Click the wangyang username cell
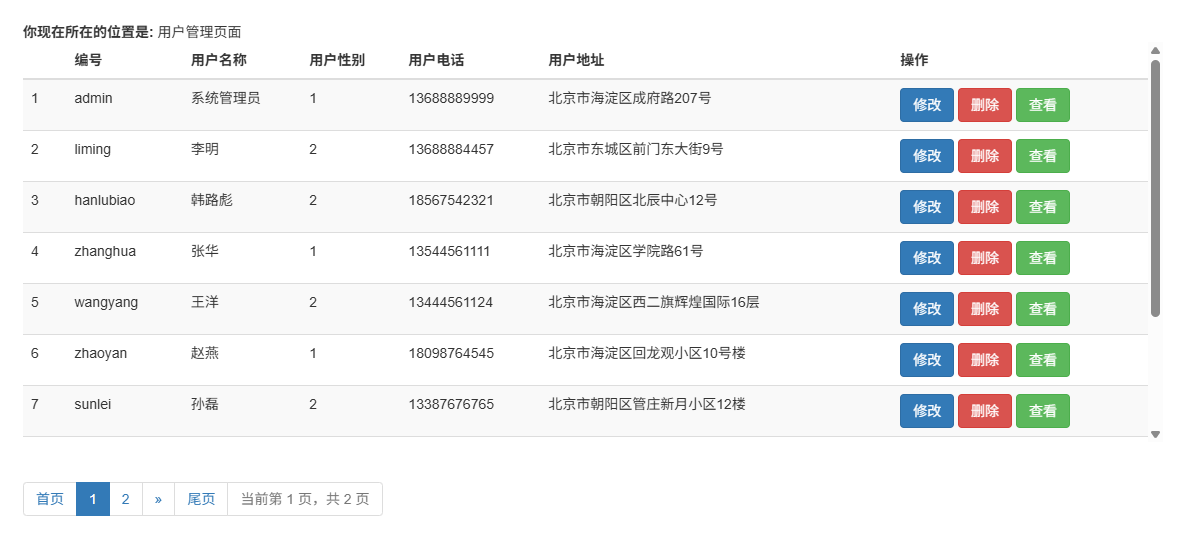Viewport: 1192px width, 533px height. [x=106, y=302]
